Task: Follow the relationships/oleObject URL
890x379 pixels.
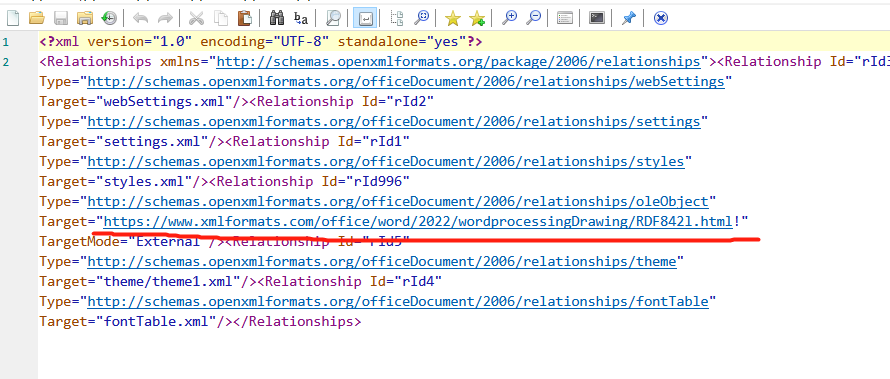Action: click(398, 201)
